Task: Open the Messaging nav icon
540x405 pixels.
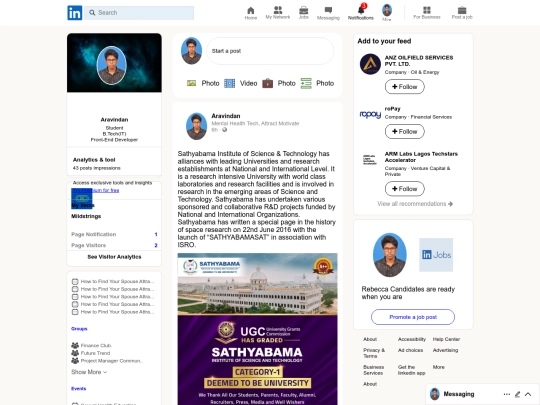Action: click(x=328, y=10)
